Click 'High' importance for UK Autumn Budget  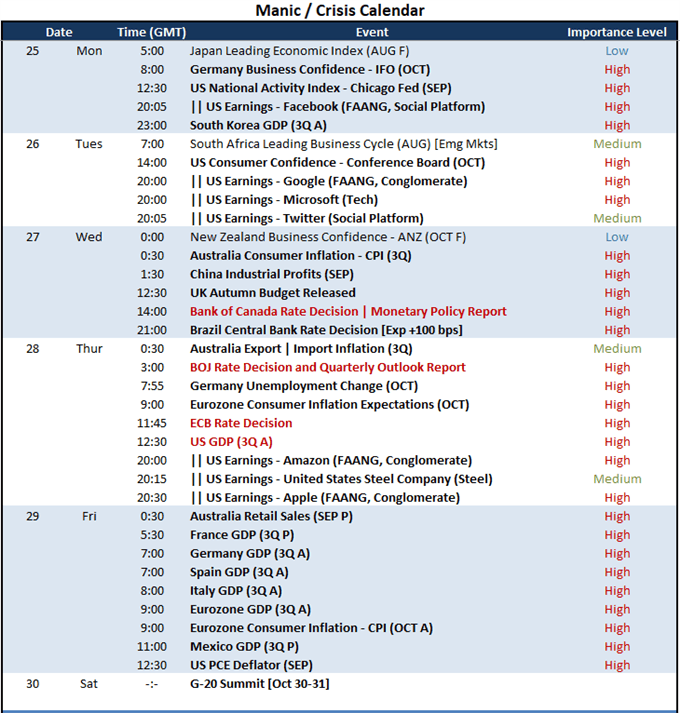click(x=617, y=293)
